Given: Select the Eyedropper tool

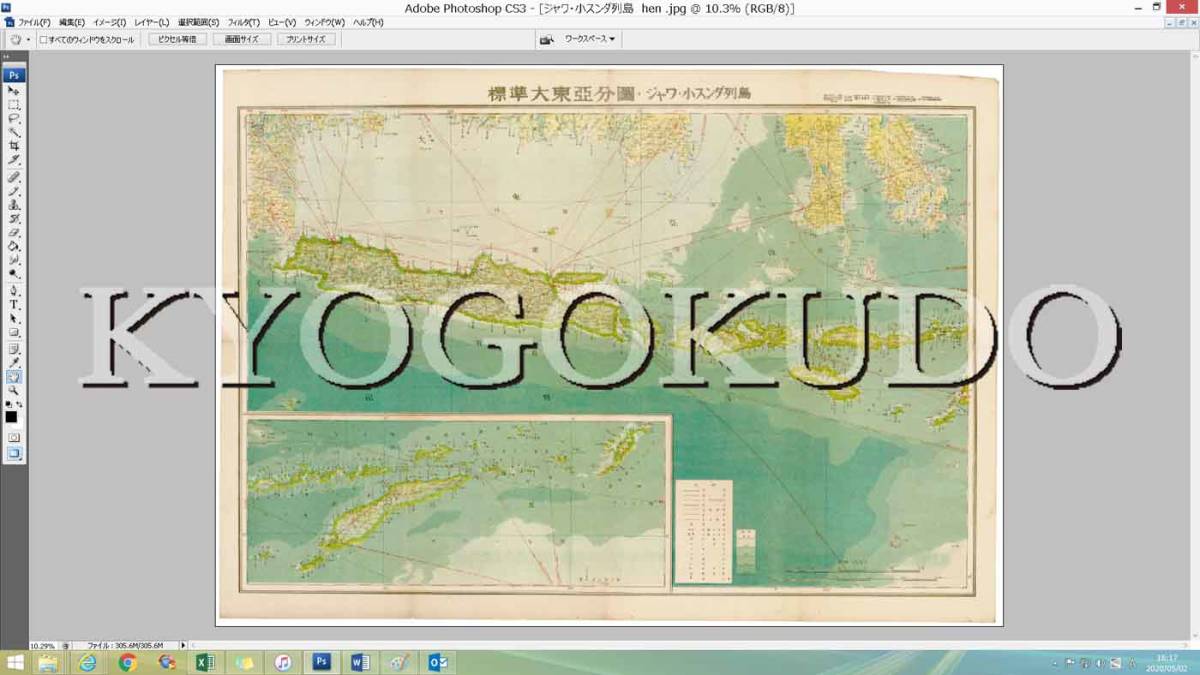Looking at the screenshot, I should pyautogui.click(x=14, y=363).
